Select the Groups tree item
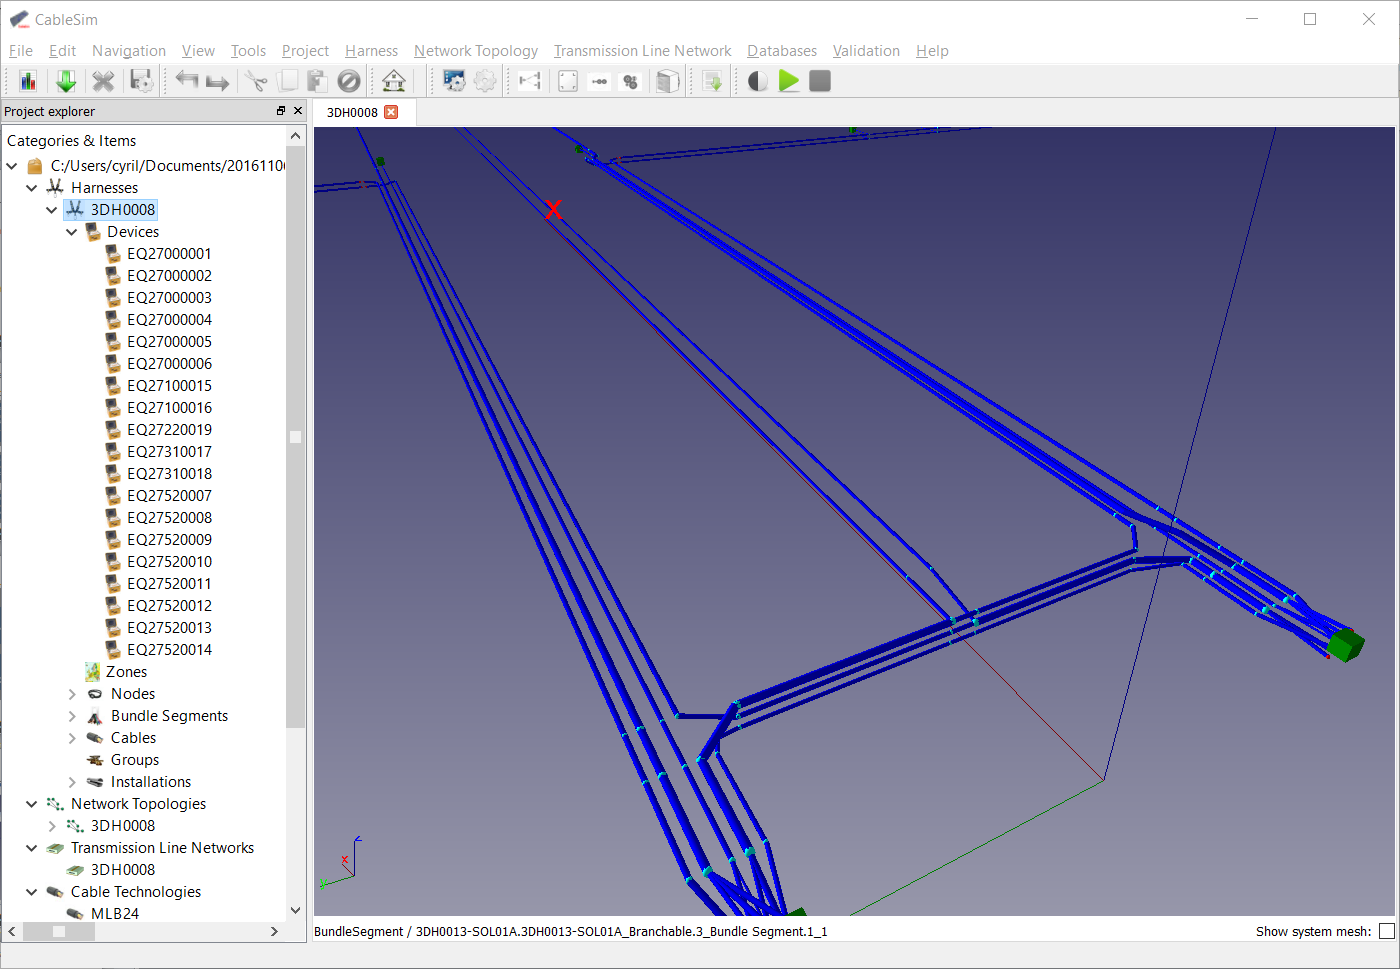 (135, 760)
